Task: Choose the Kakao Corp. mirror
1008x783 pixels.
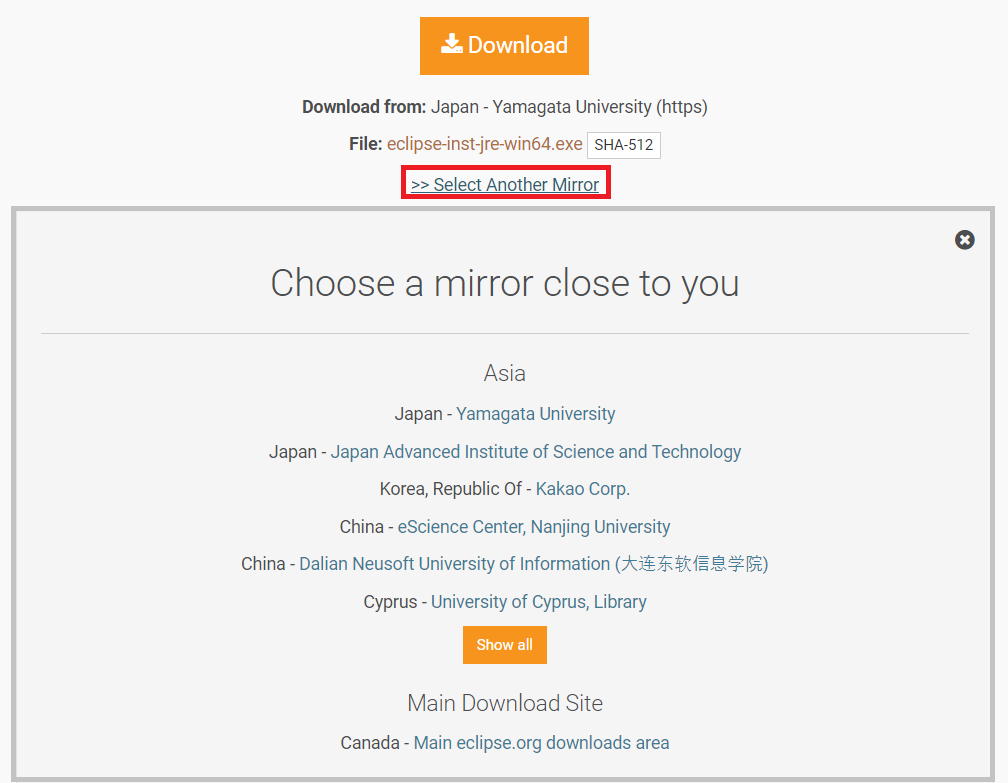Action: click(x=582, y=489)
